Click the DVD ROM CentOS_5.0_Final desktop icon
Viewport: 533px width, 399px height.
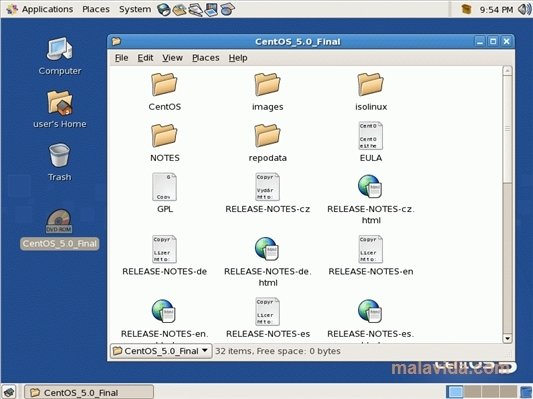tap(59, 221)
